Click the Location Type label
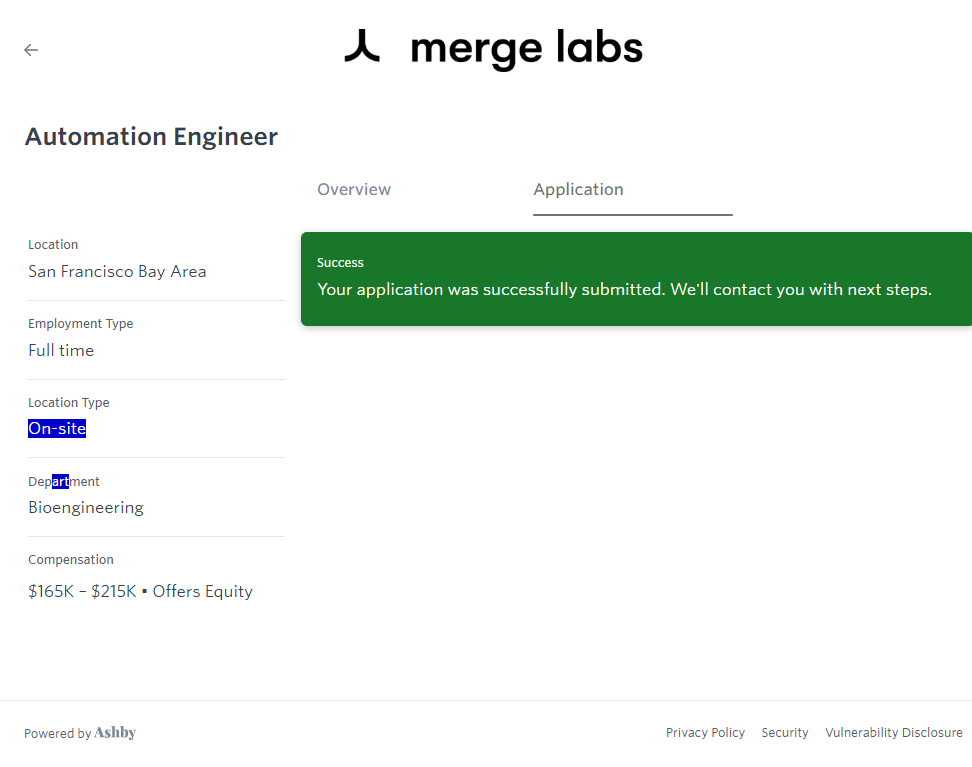 pyautogui.click(x=69, y=403)
